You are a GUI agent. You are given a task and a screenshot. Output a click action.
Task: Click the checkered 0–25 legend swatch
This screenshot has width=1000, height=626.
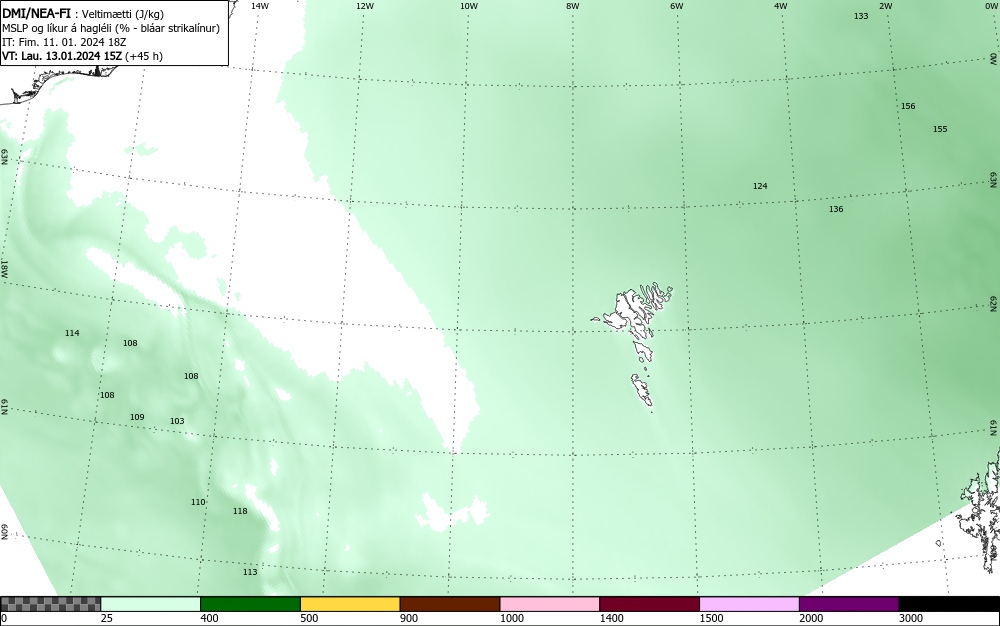[50, 604]
